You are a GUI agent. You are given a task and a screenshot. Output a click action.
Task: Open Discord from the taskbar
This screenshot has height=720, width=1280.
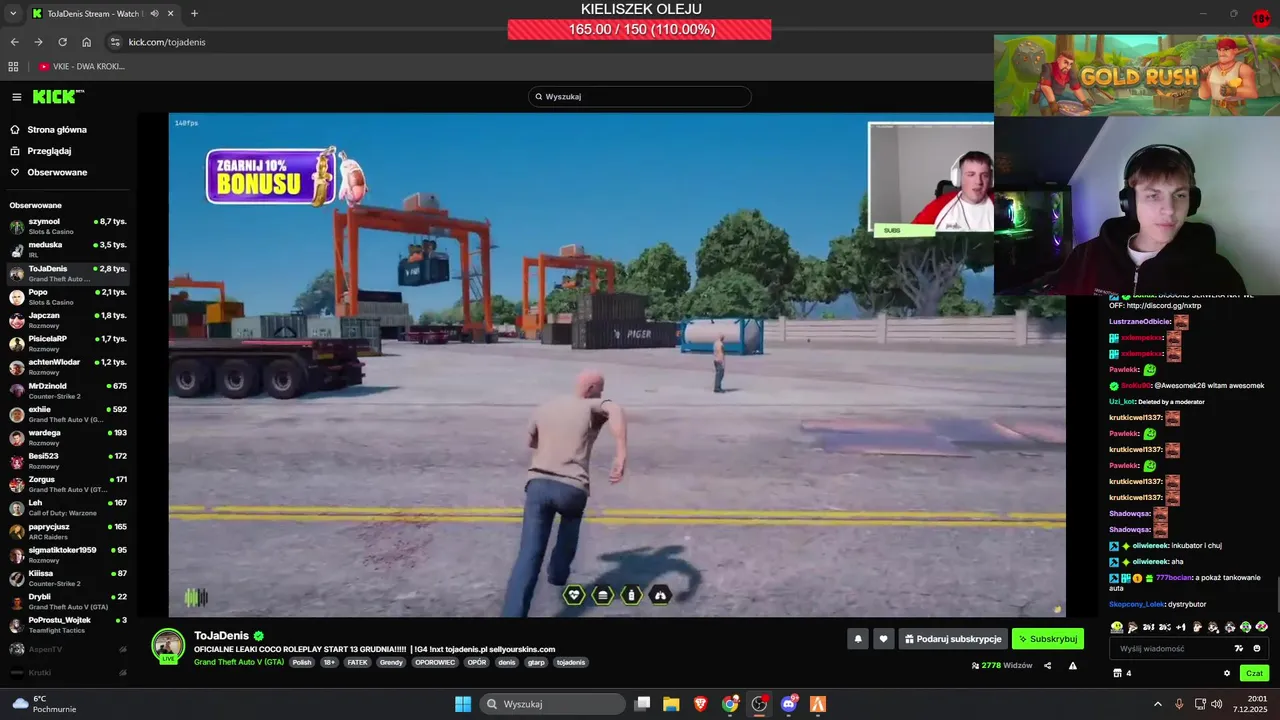[789, 704]
